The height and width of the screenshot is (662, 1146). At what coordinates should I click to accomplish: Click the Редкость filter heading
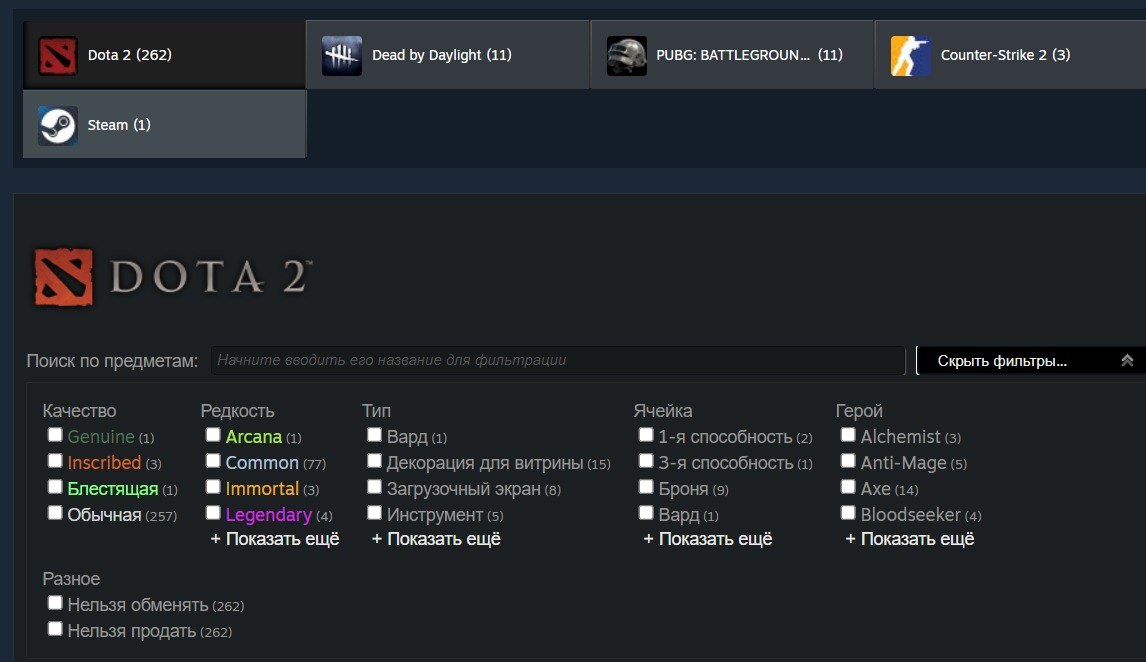coord(238,411)
